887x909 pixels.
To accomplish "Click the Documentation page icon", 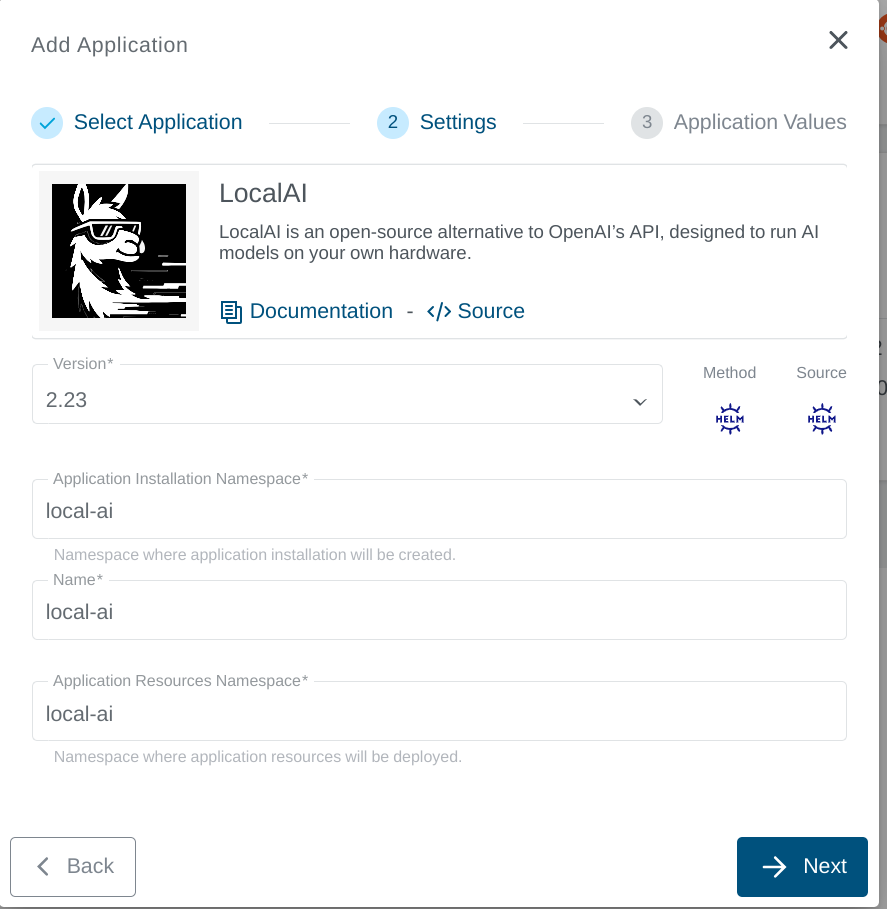I will tap(231, 311).
